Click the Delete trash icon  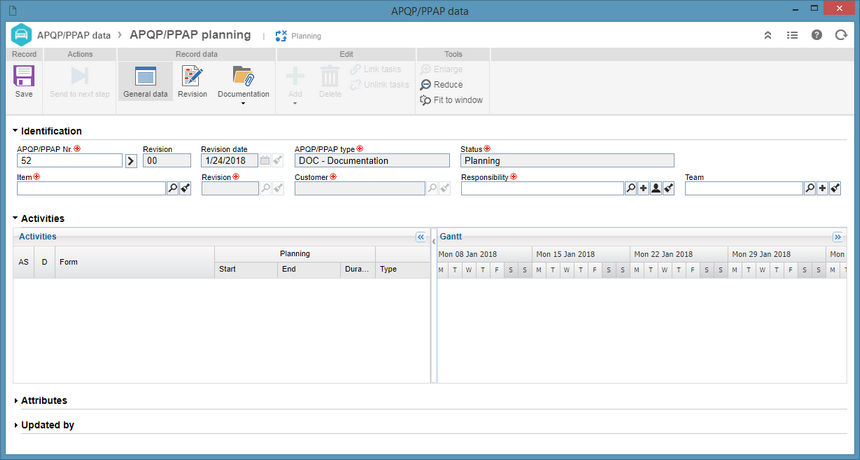coord(330,77)
